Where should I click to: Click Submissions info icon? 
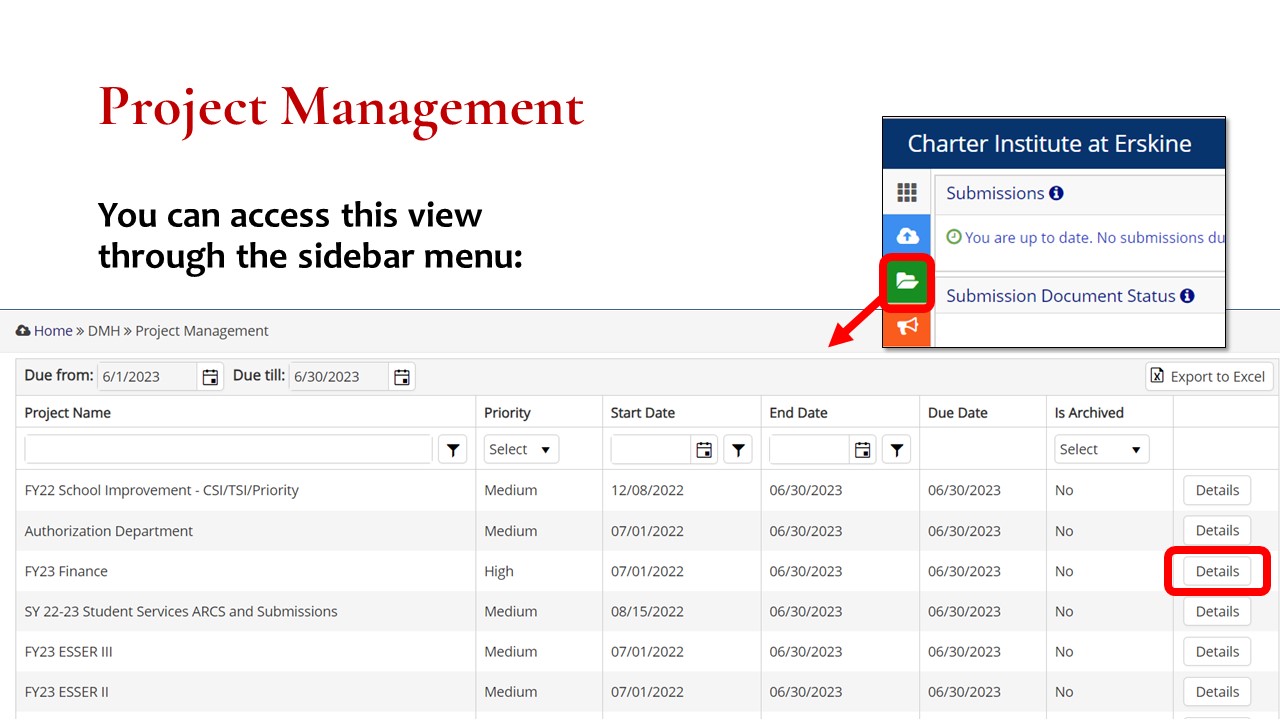1056,193
